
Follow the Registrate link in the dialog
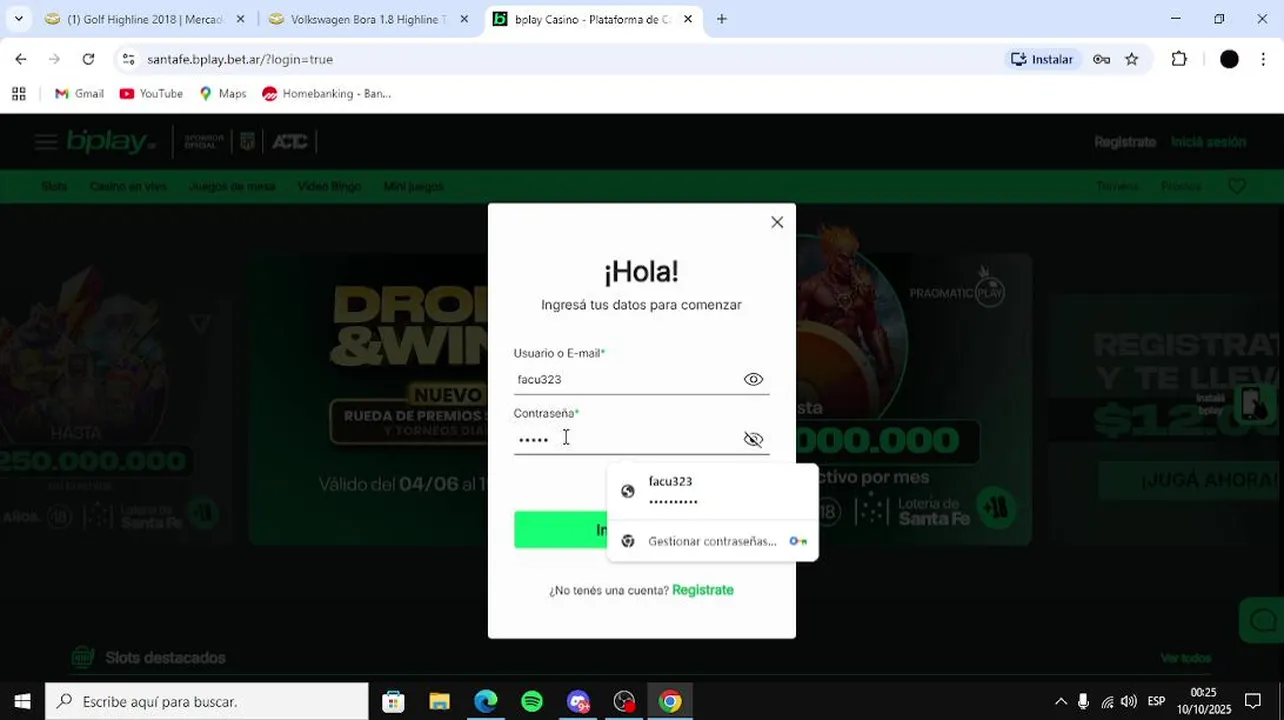coord(703,590)
